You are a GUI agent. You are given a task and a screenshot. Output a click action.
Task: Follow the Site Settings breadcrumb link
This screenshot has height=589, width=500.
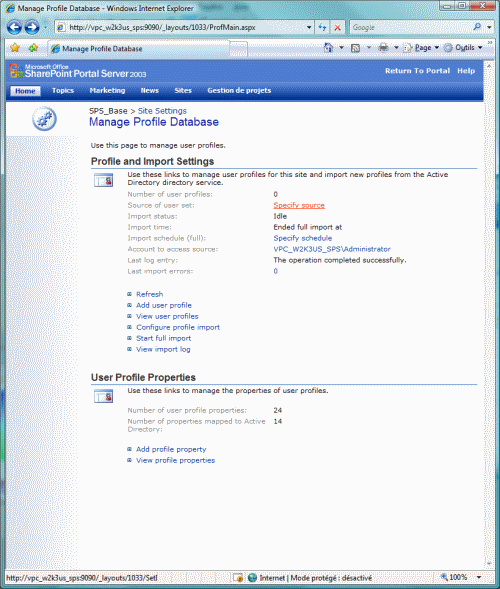(162, 111)
